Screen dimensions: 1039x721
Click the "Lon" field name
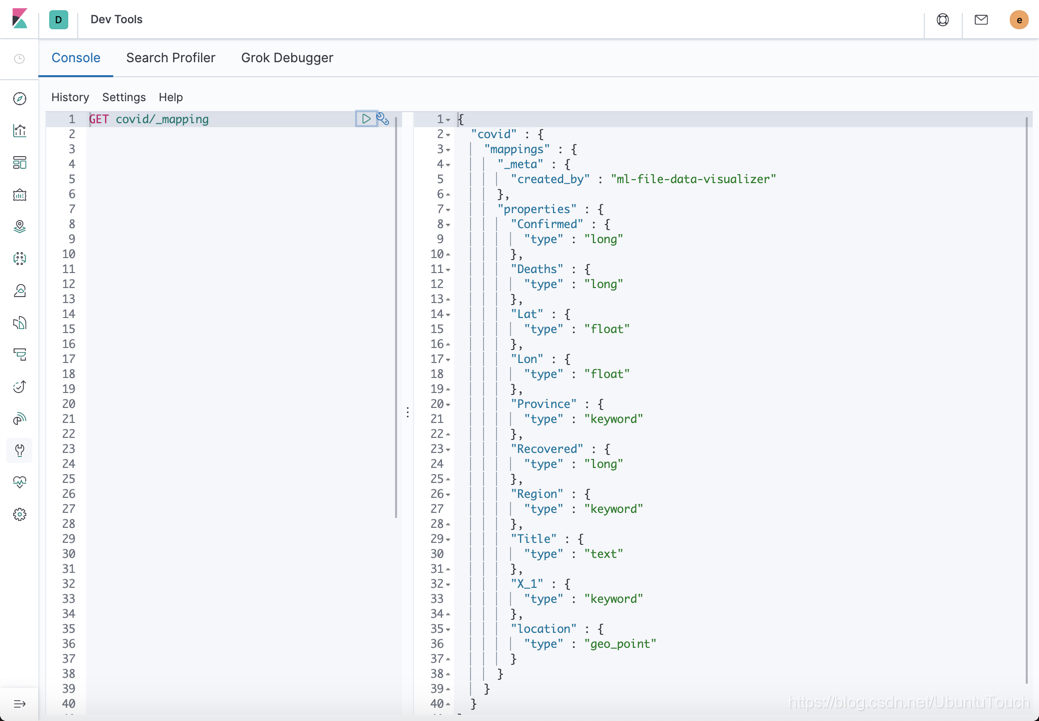tap(527, 359)
